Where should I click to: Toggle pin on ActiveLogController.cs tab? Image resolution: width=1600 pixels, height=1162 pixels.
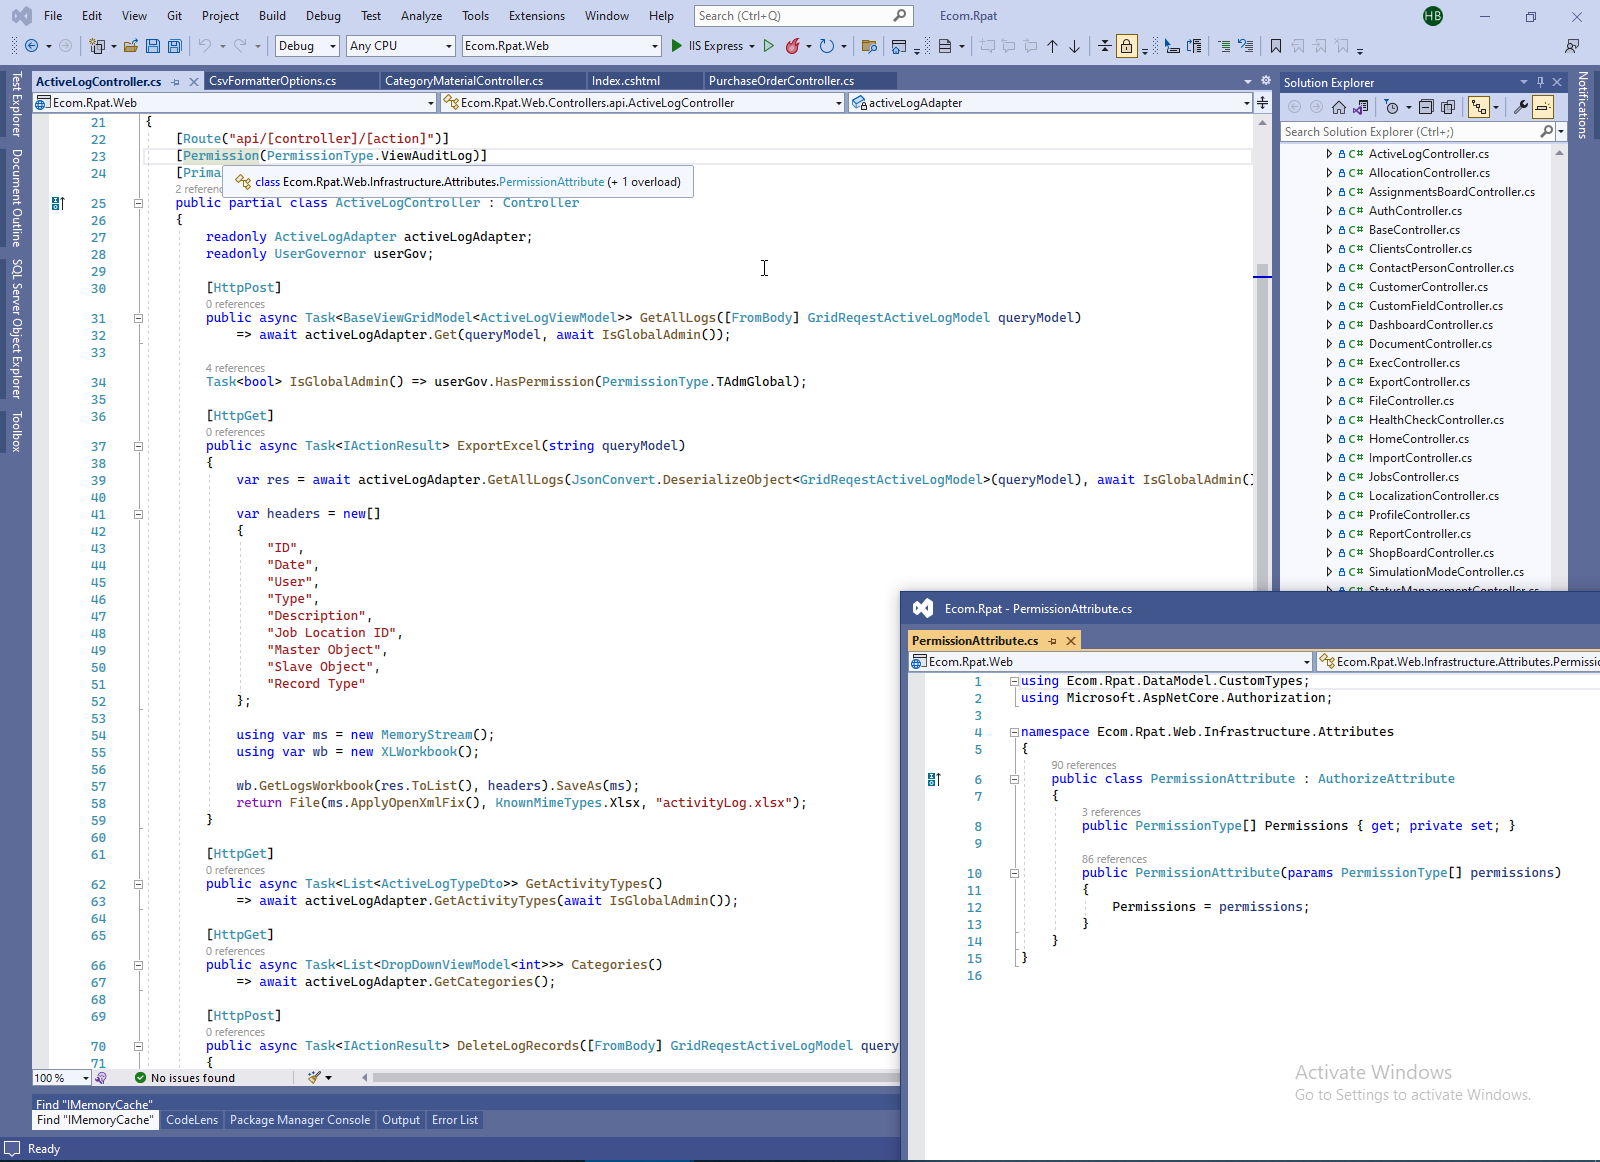tap(176, 82)
